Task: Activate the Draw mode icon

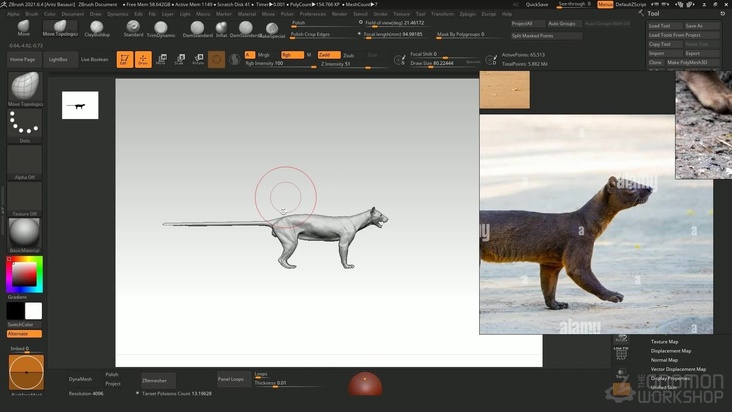Action: pos(144,59)
